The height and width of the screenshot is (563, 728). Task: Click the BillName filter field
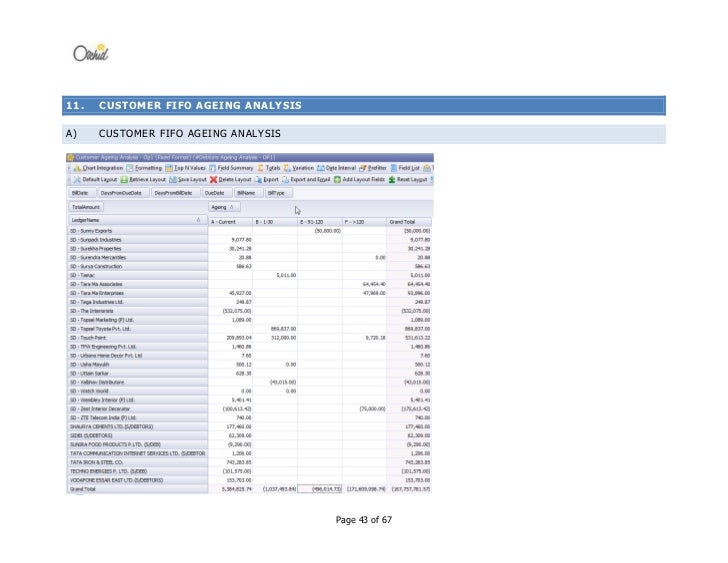point(248,193)
